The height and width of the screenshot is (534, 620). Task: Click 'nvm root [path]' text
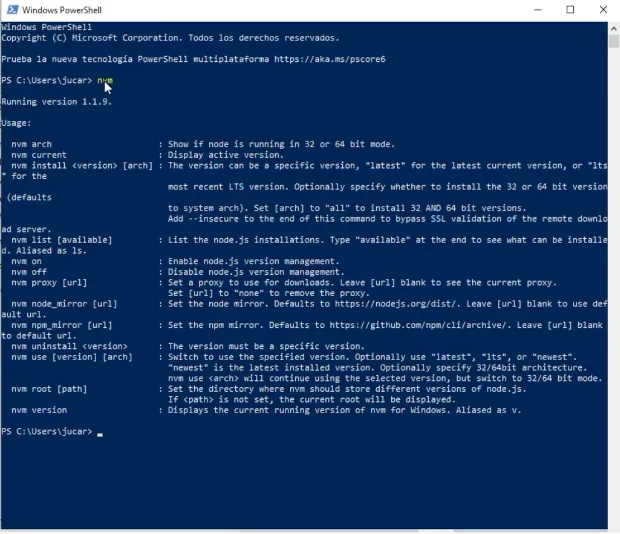coord(49,389)
